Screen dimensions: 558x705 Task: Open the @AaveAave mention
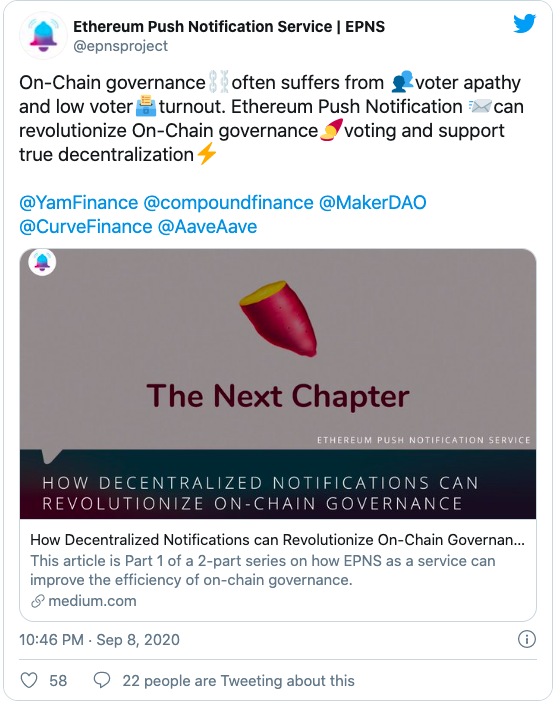(207, 227)
